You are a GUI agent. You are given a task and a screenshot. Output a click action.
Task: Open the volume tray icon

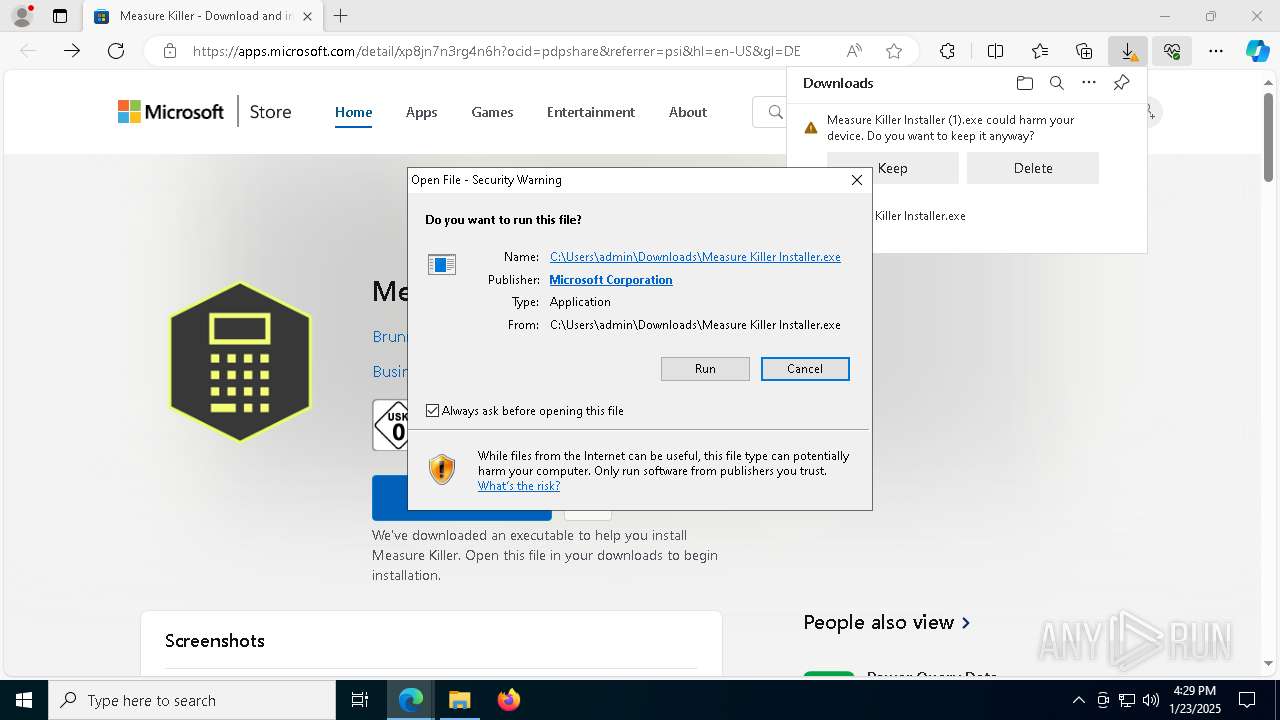(1151, 700)
